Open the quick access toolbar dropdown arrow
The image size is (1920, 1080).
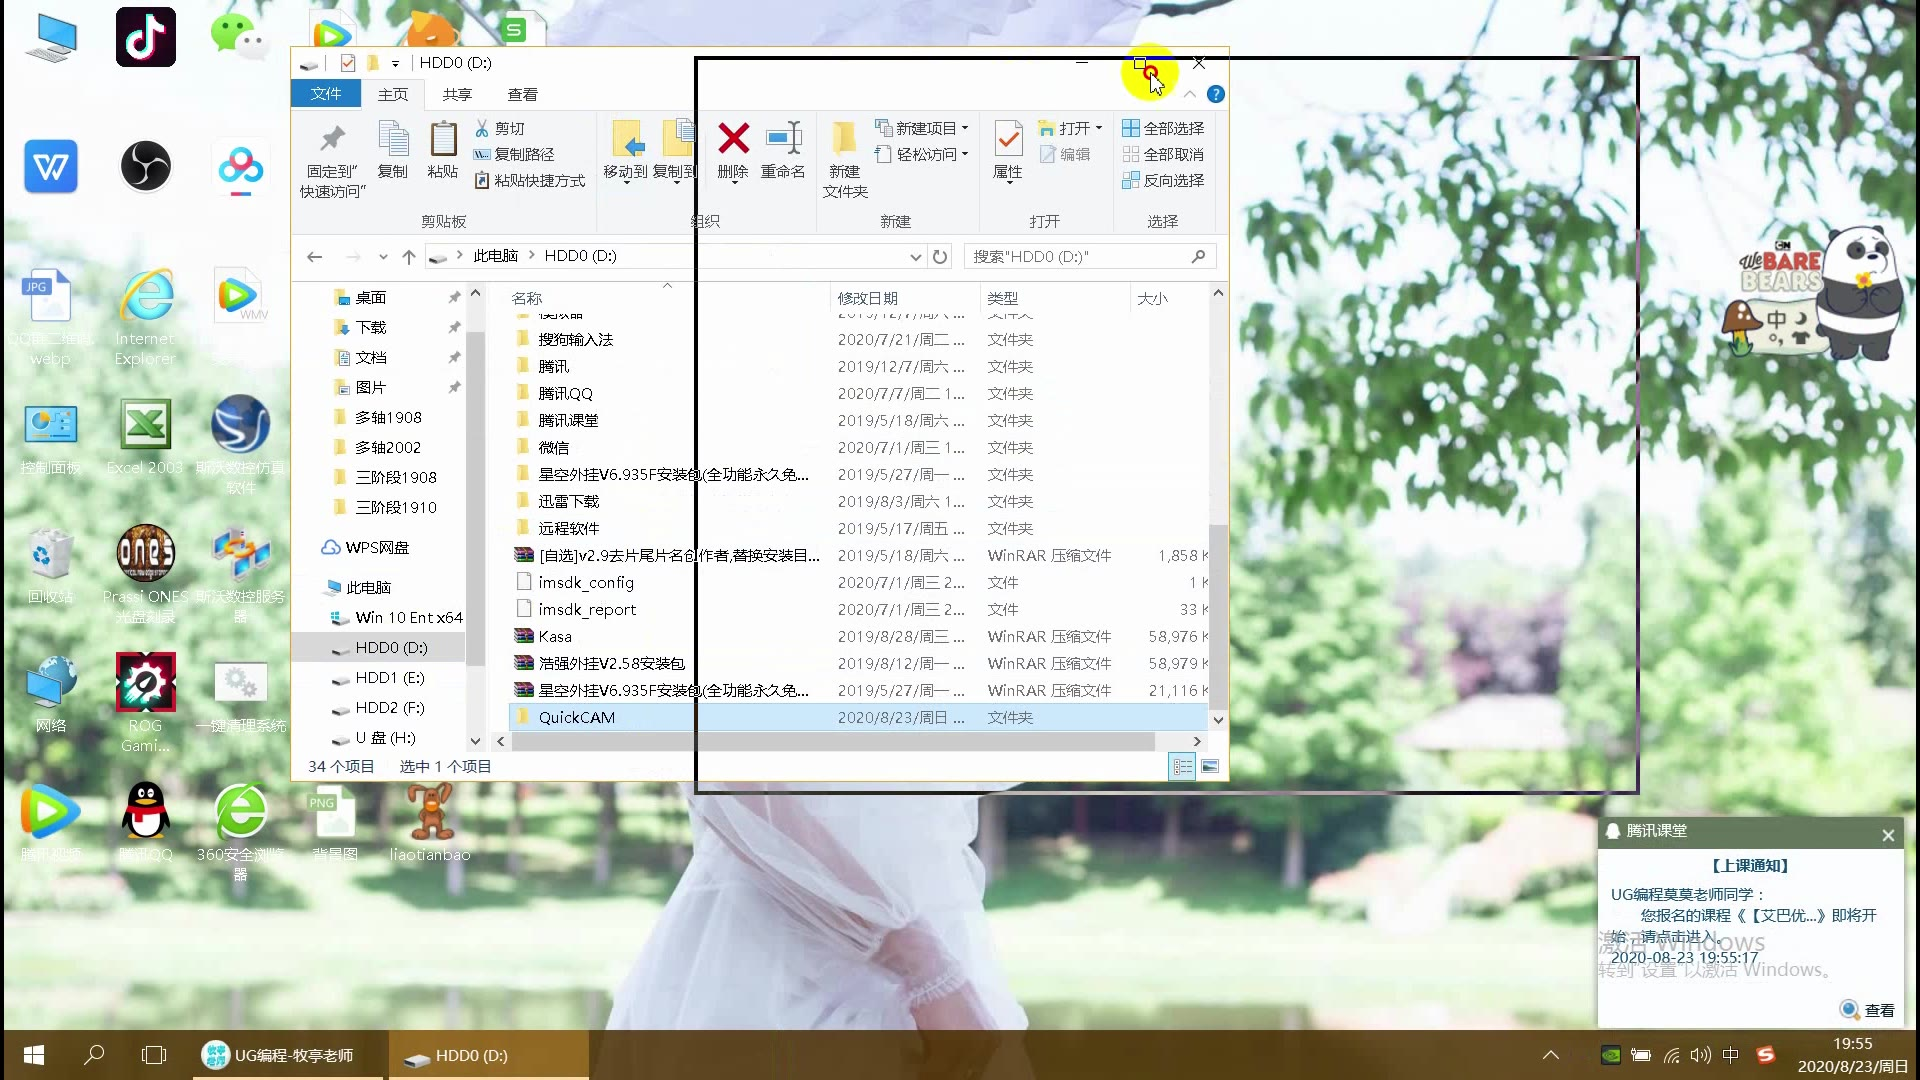[x=396, y=63]
